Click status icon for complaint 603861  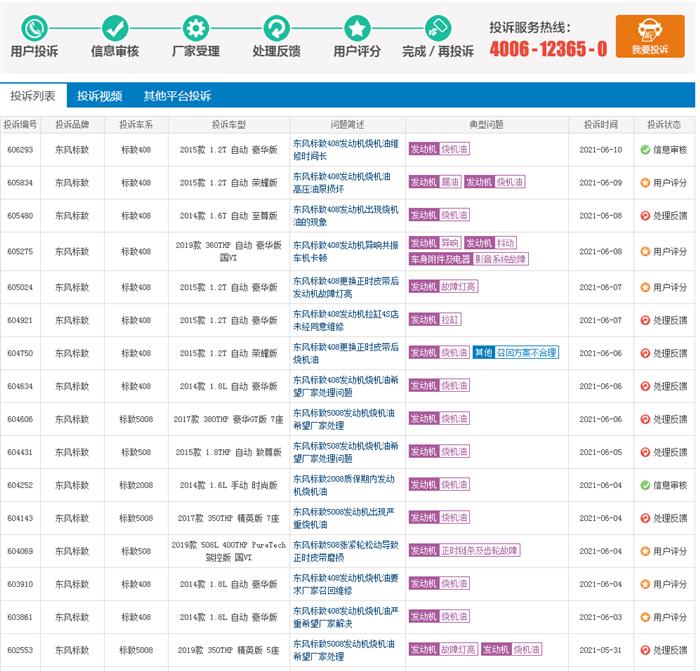point(645,617)
